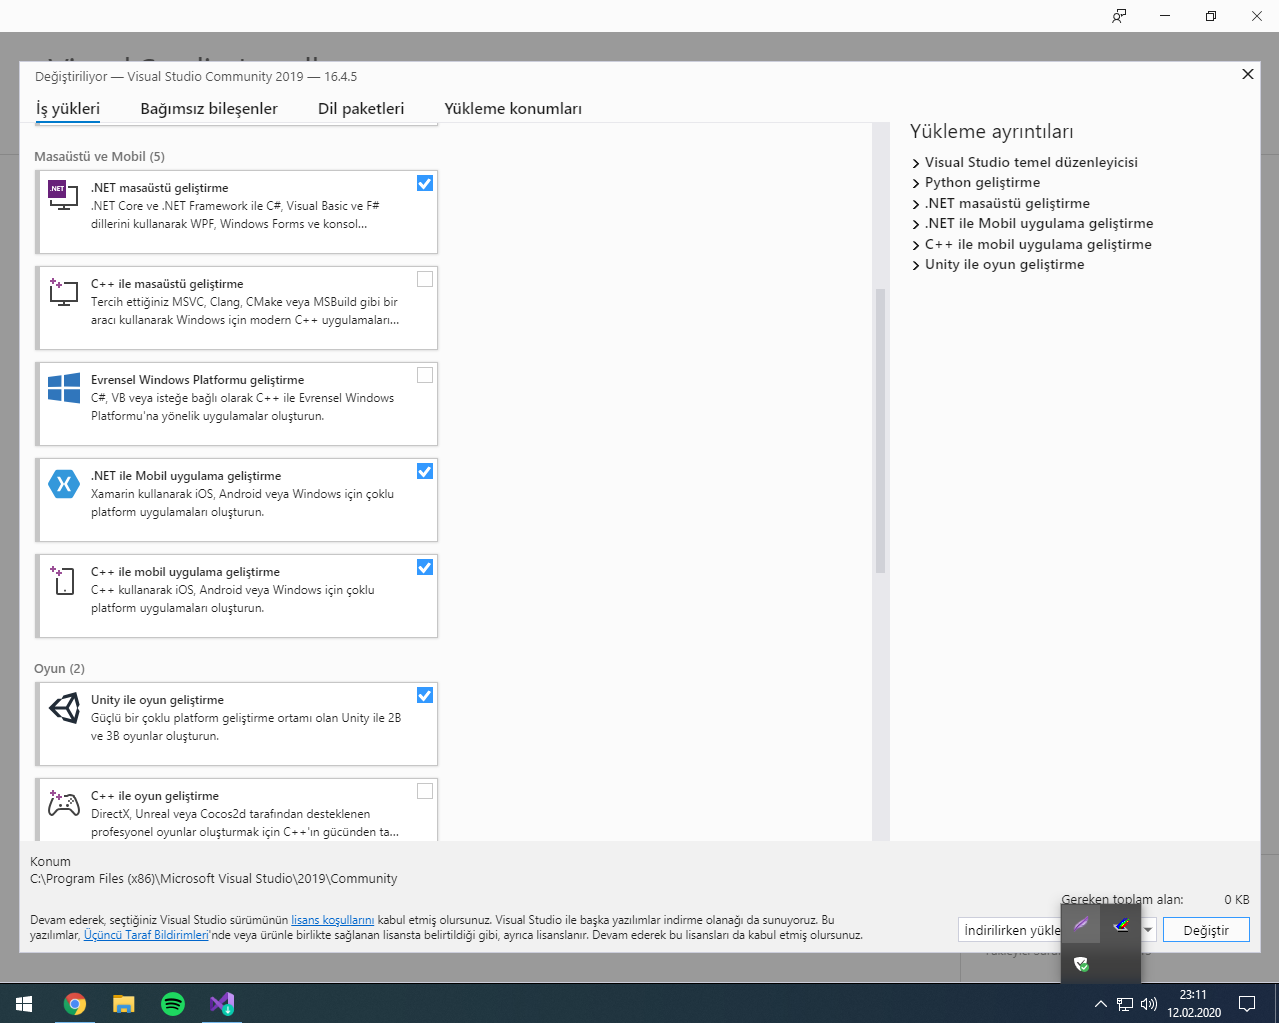
Task: Click the Windows Security shield tray icon
Action: [x=1081, y=964]
